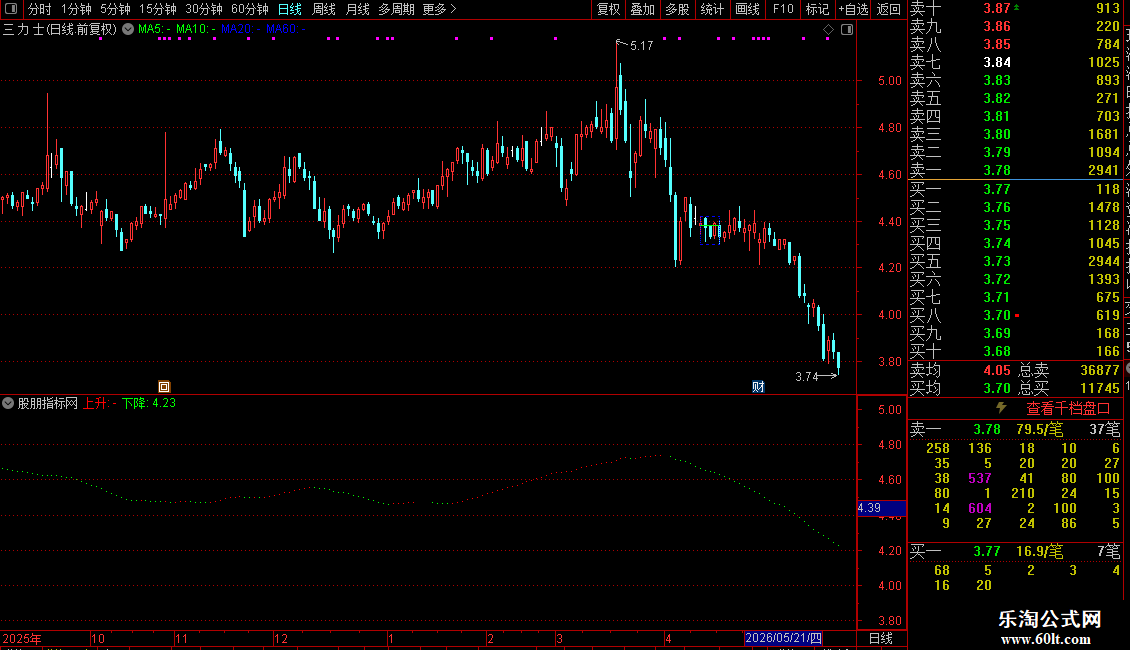Image resolution: width=1130 pixels, height=650 pixels.
Task: Click magenta order size 604
Action: click(979, 508)
